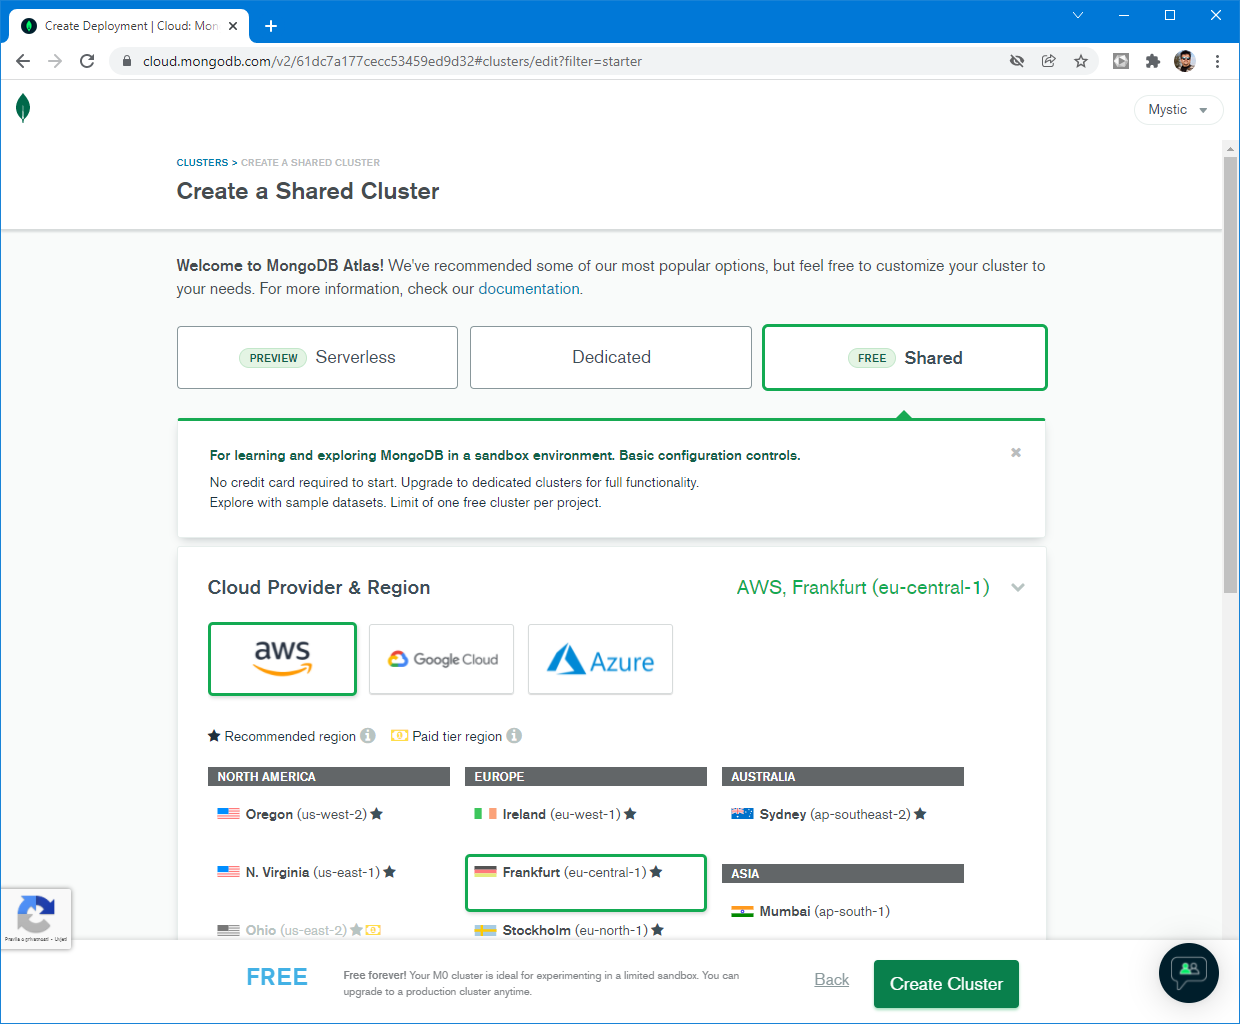This screenshot has width=1240, height=1024.
Task: Click the ASIA region header
Action: click(x=843, y=874)
